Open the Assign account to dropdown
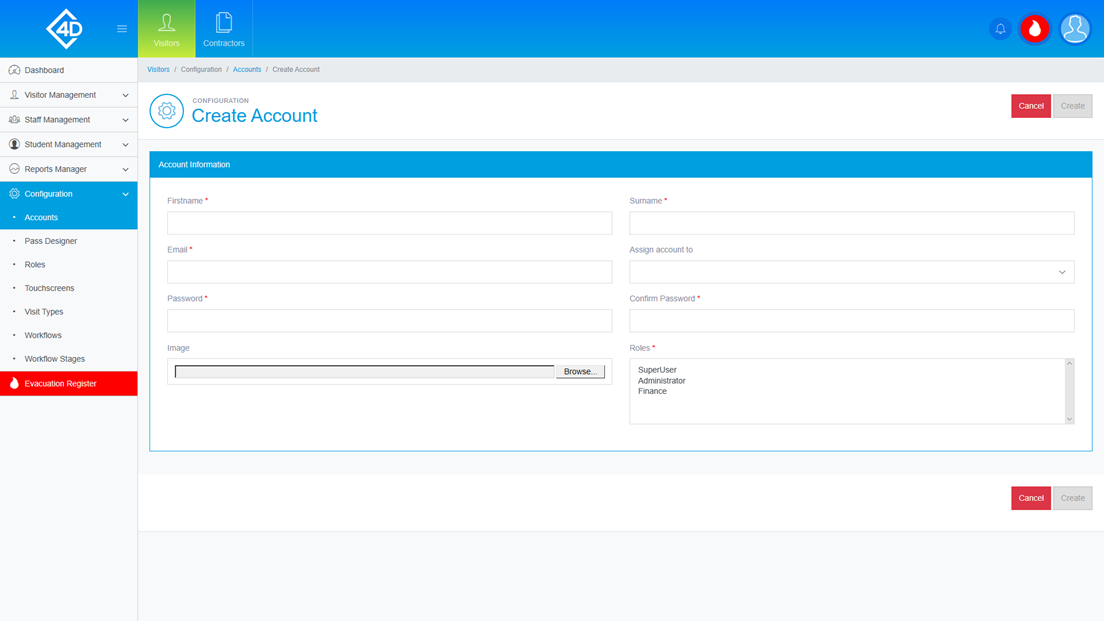Screen dimensions: 1104x621 (x=852, y=272)
